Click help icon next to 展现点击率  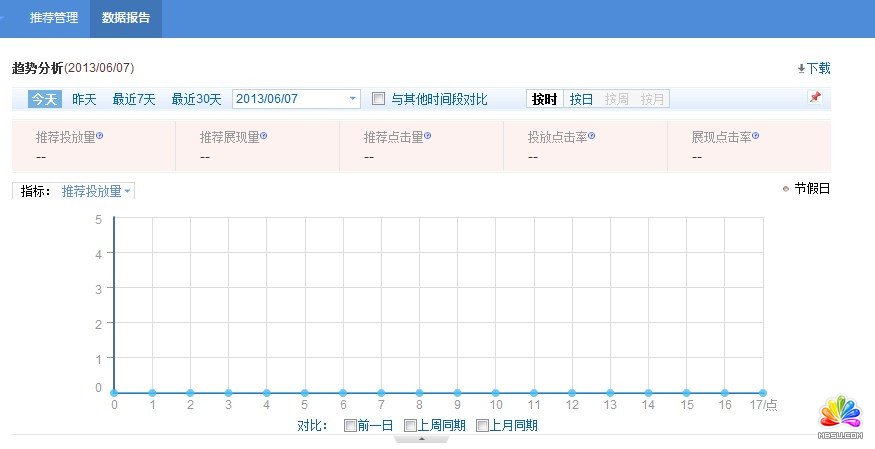point(754,135)
